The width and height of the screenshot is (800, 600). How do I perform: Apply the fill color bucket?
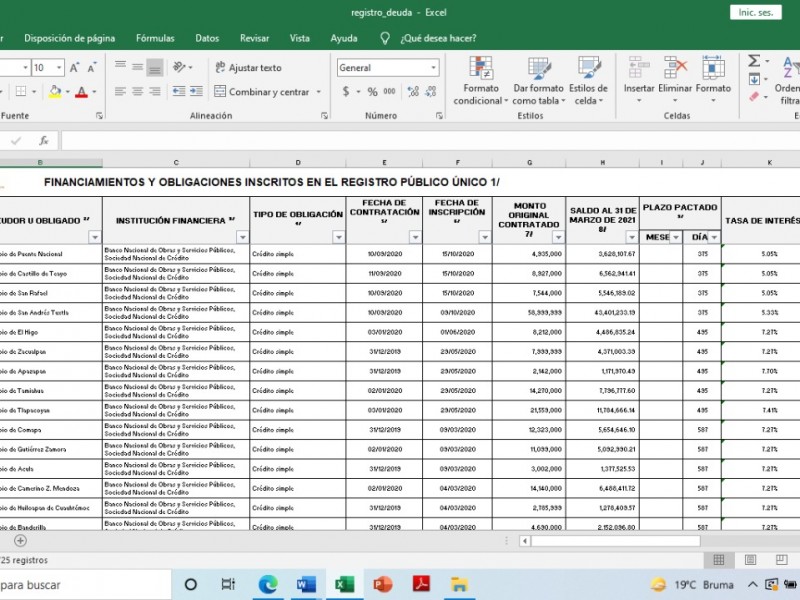(55, 92)
